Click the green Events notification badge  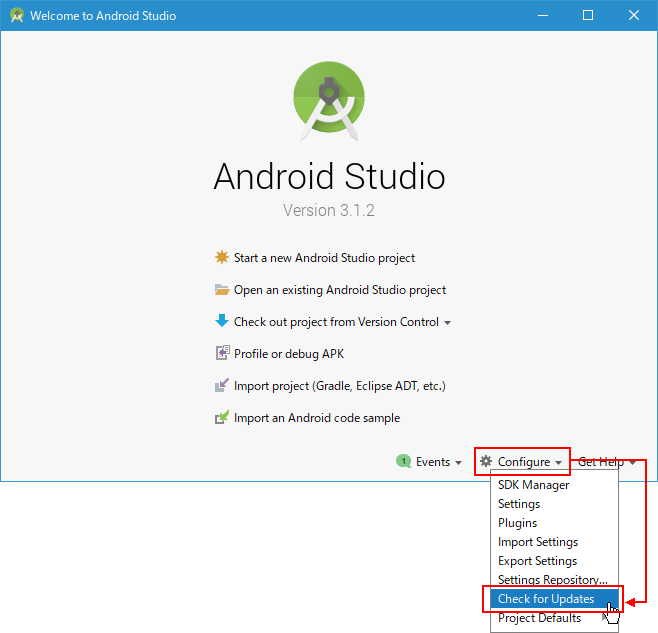403,461
